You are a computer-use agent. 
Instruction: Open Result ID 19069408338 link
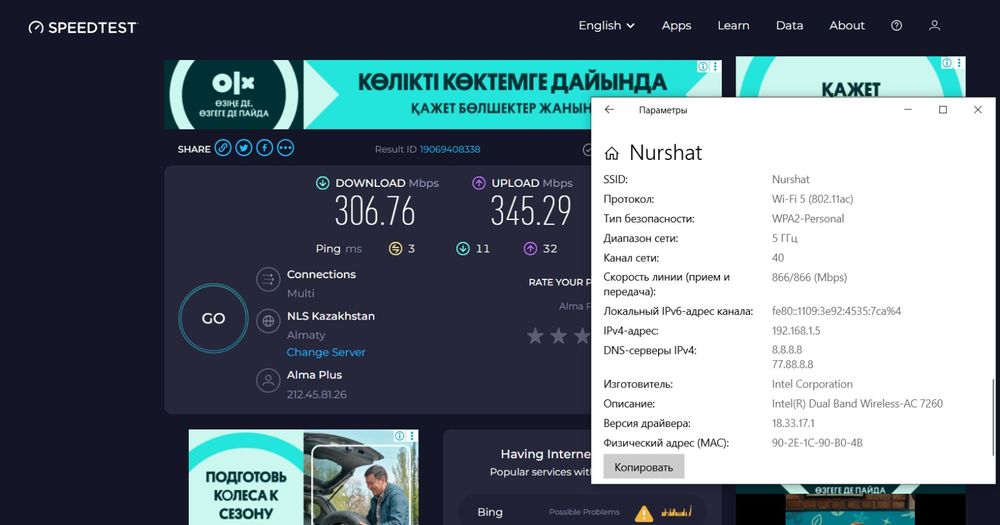click(x=450, y=149)
